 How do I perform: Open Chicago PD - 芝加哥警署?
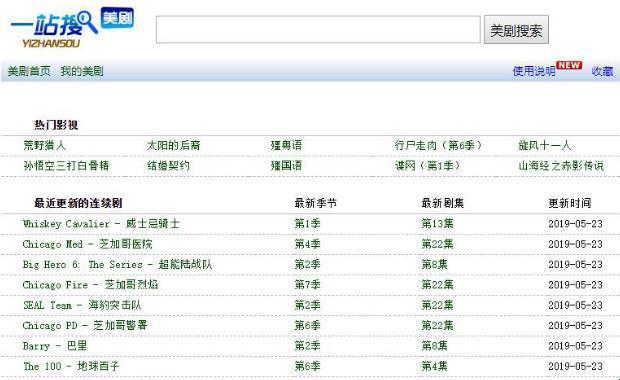tap(85, 325)
